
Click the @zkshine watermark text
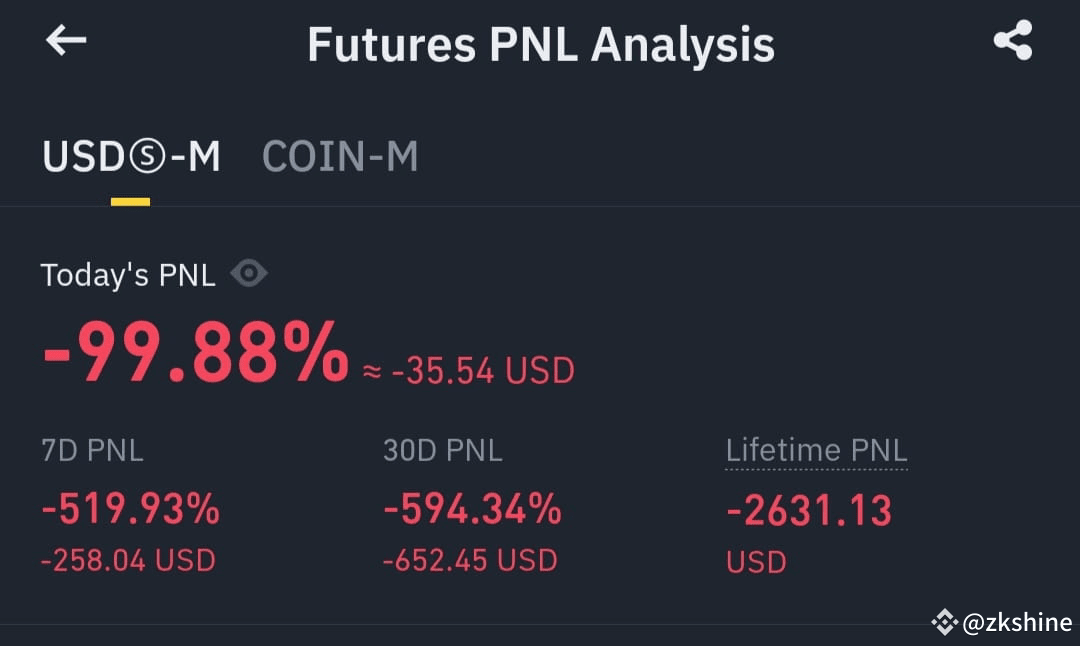coord(1017,622)
